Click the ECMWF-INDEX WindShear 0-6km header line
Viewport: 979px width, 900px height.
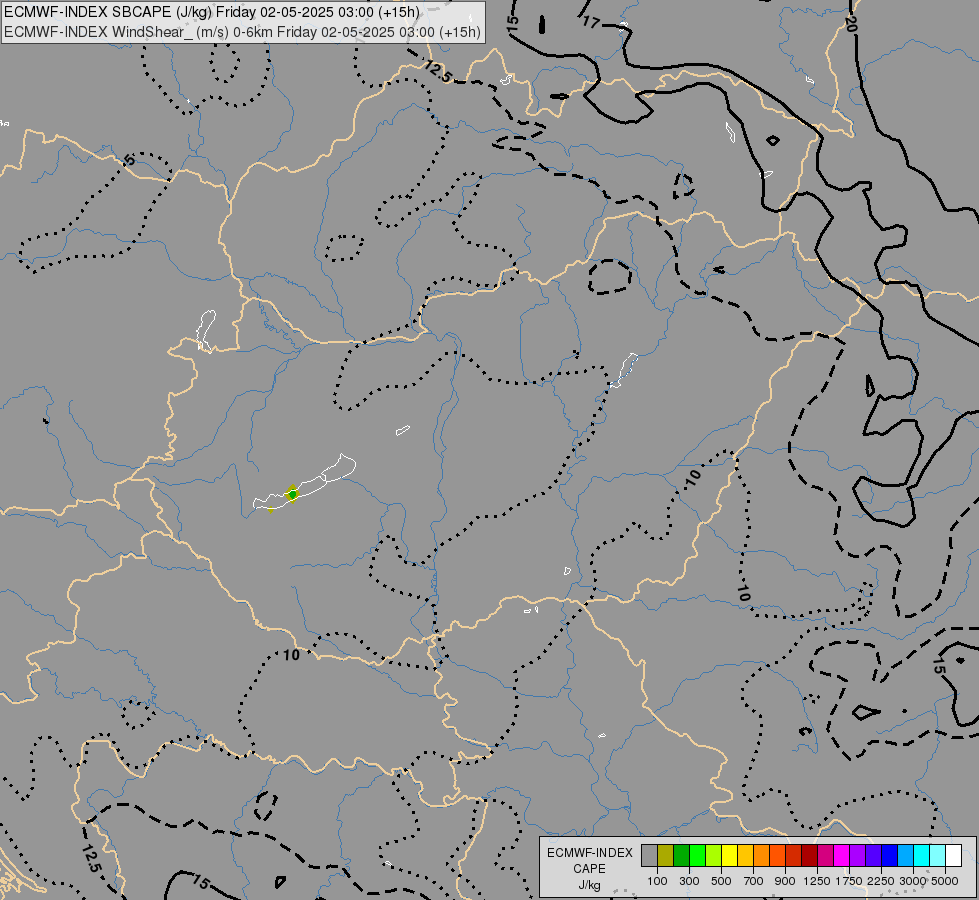(242, 32)
